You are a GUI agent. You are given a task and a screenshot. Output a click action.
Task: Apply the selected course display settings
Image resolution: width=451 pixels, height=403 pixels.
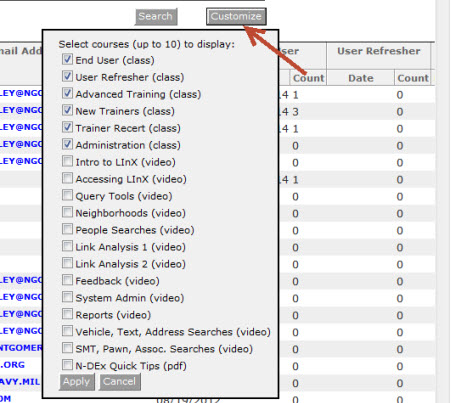77,381
